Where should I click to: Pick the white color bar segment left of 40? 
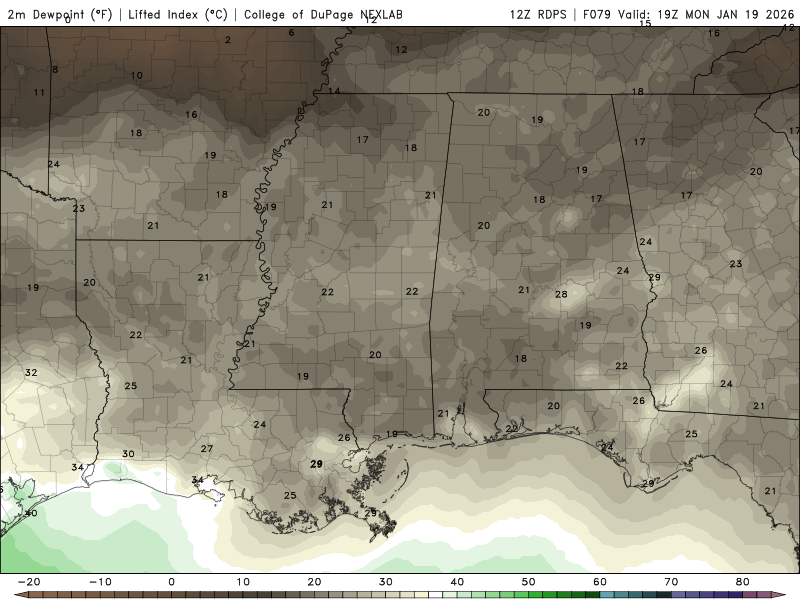pyautogui.click(x=435, y=594)
